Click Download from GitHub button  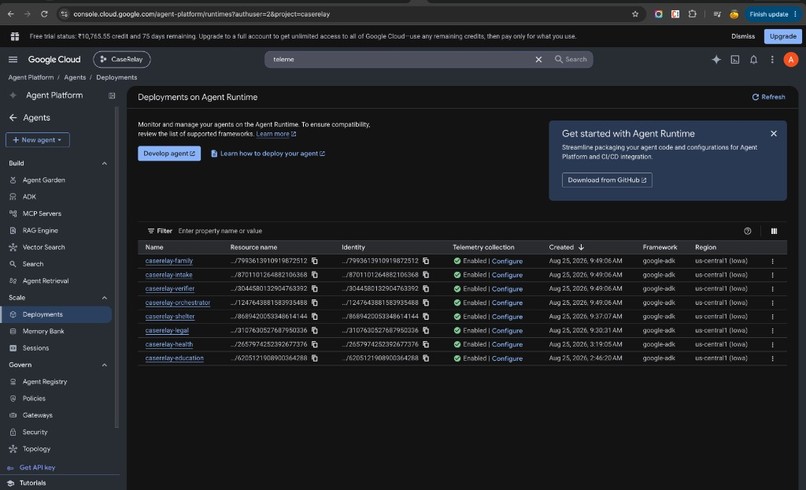607,180
